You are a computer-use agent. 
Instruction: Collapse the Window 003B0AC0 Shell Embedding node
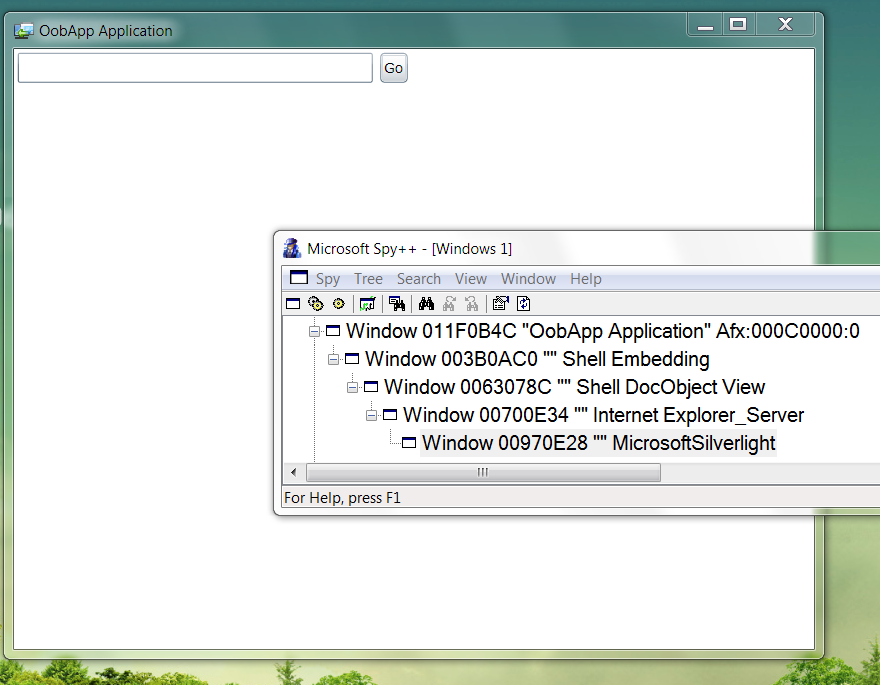click(x=333, y=360)
